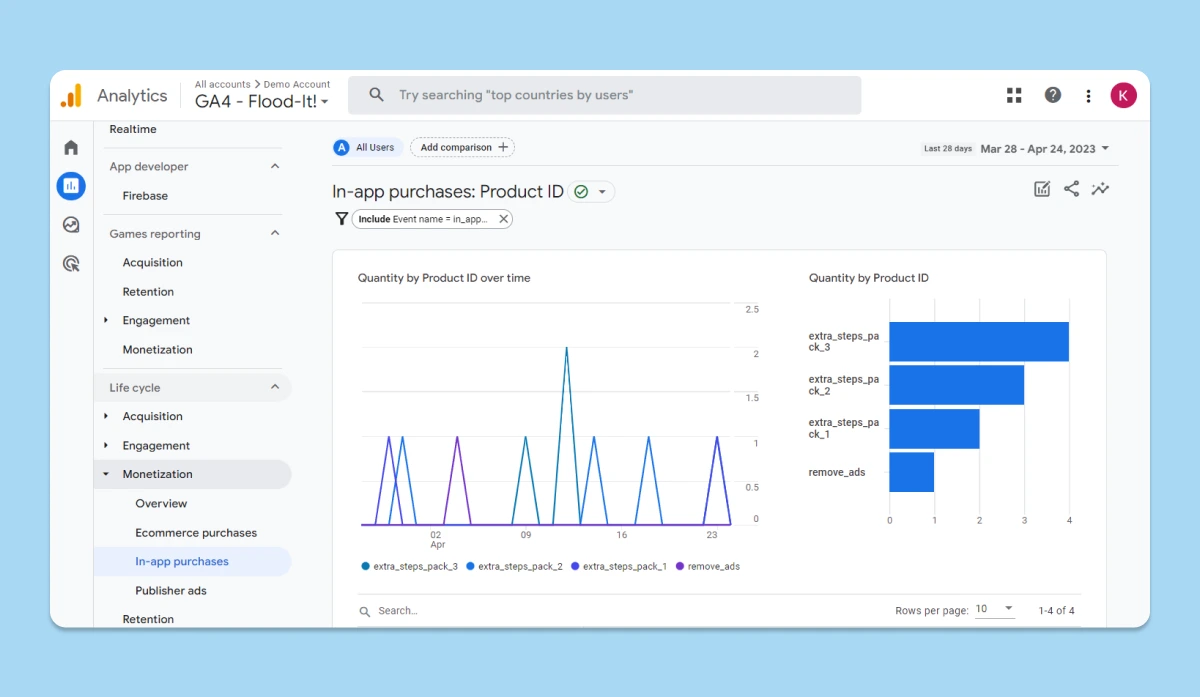Screen dimensions: 1200x697
Task: Click the Customize report pencil icon
Action: point(1042,189)
